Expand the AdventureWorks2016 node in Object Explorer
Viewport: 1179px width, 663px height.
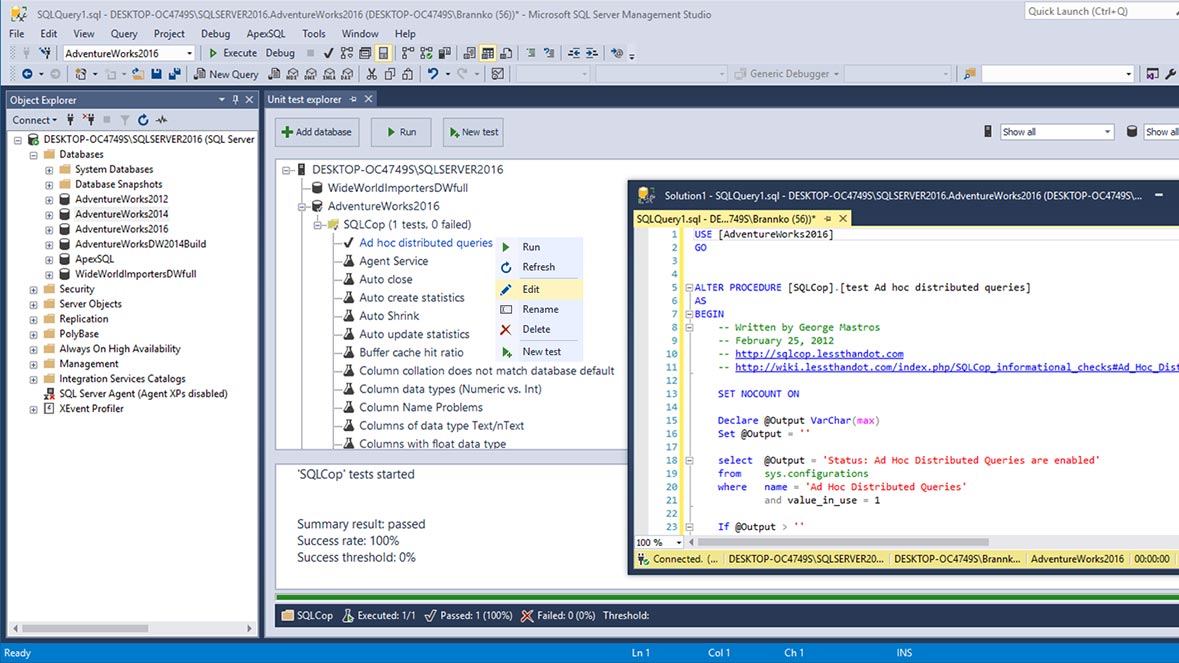pos(49,229)
